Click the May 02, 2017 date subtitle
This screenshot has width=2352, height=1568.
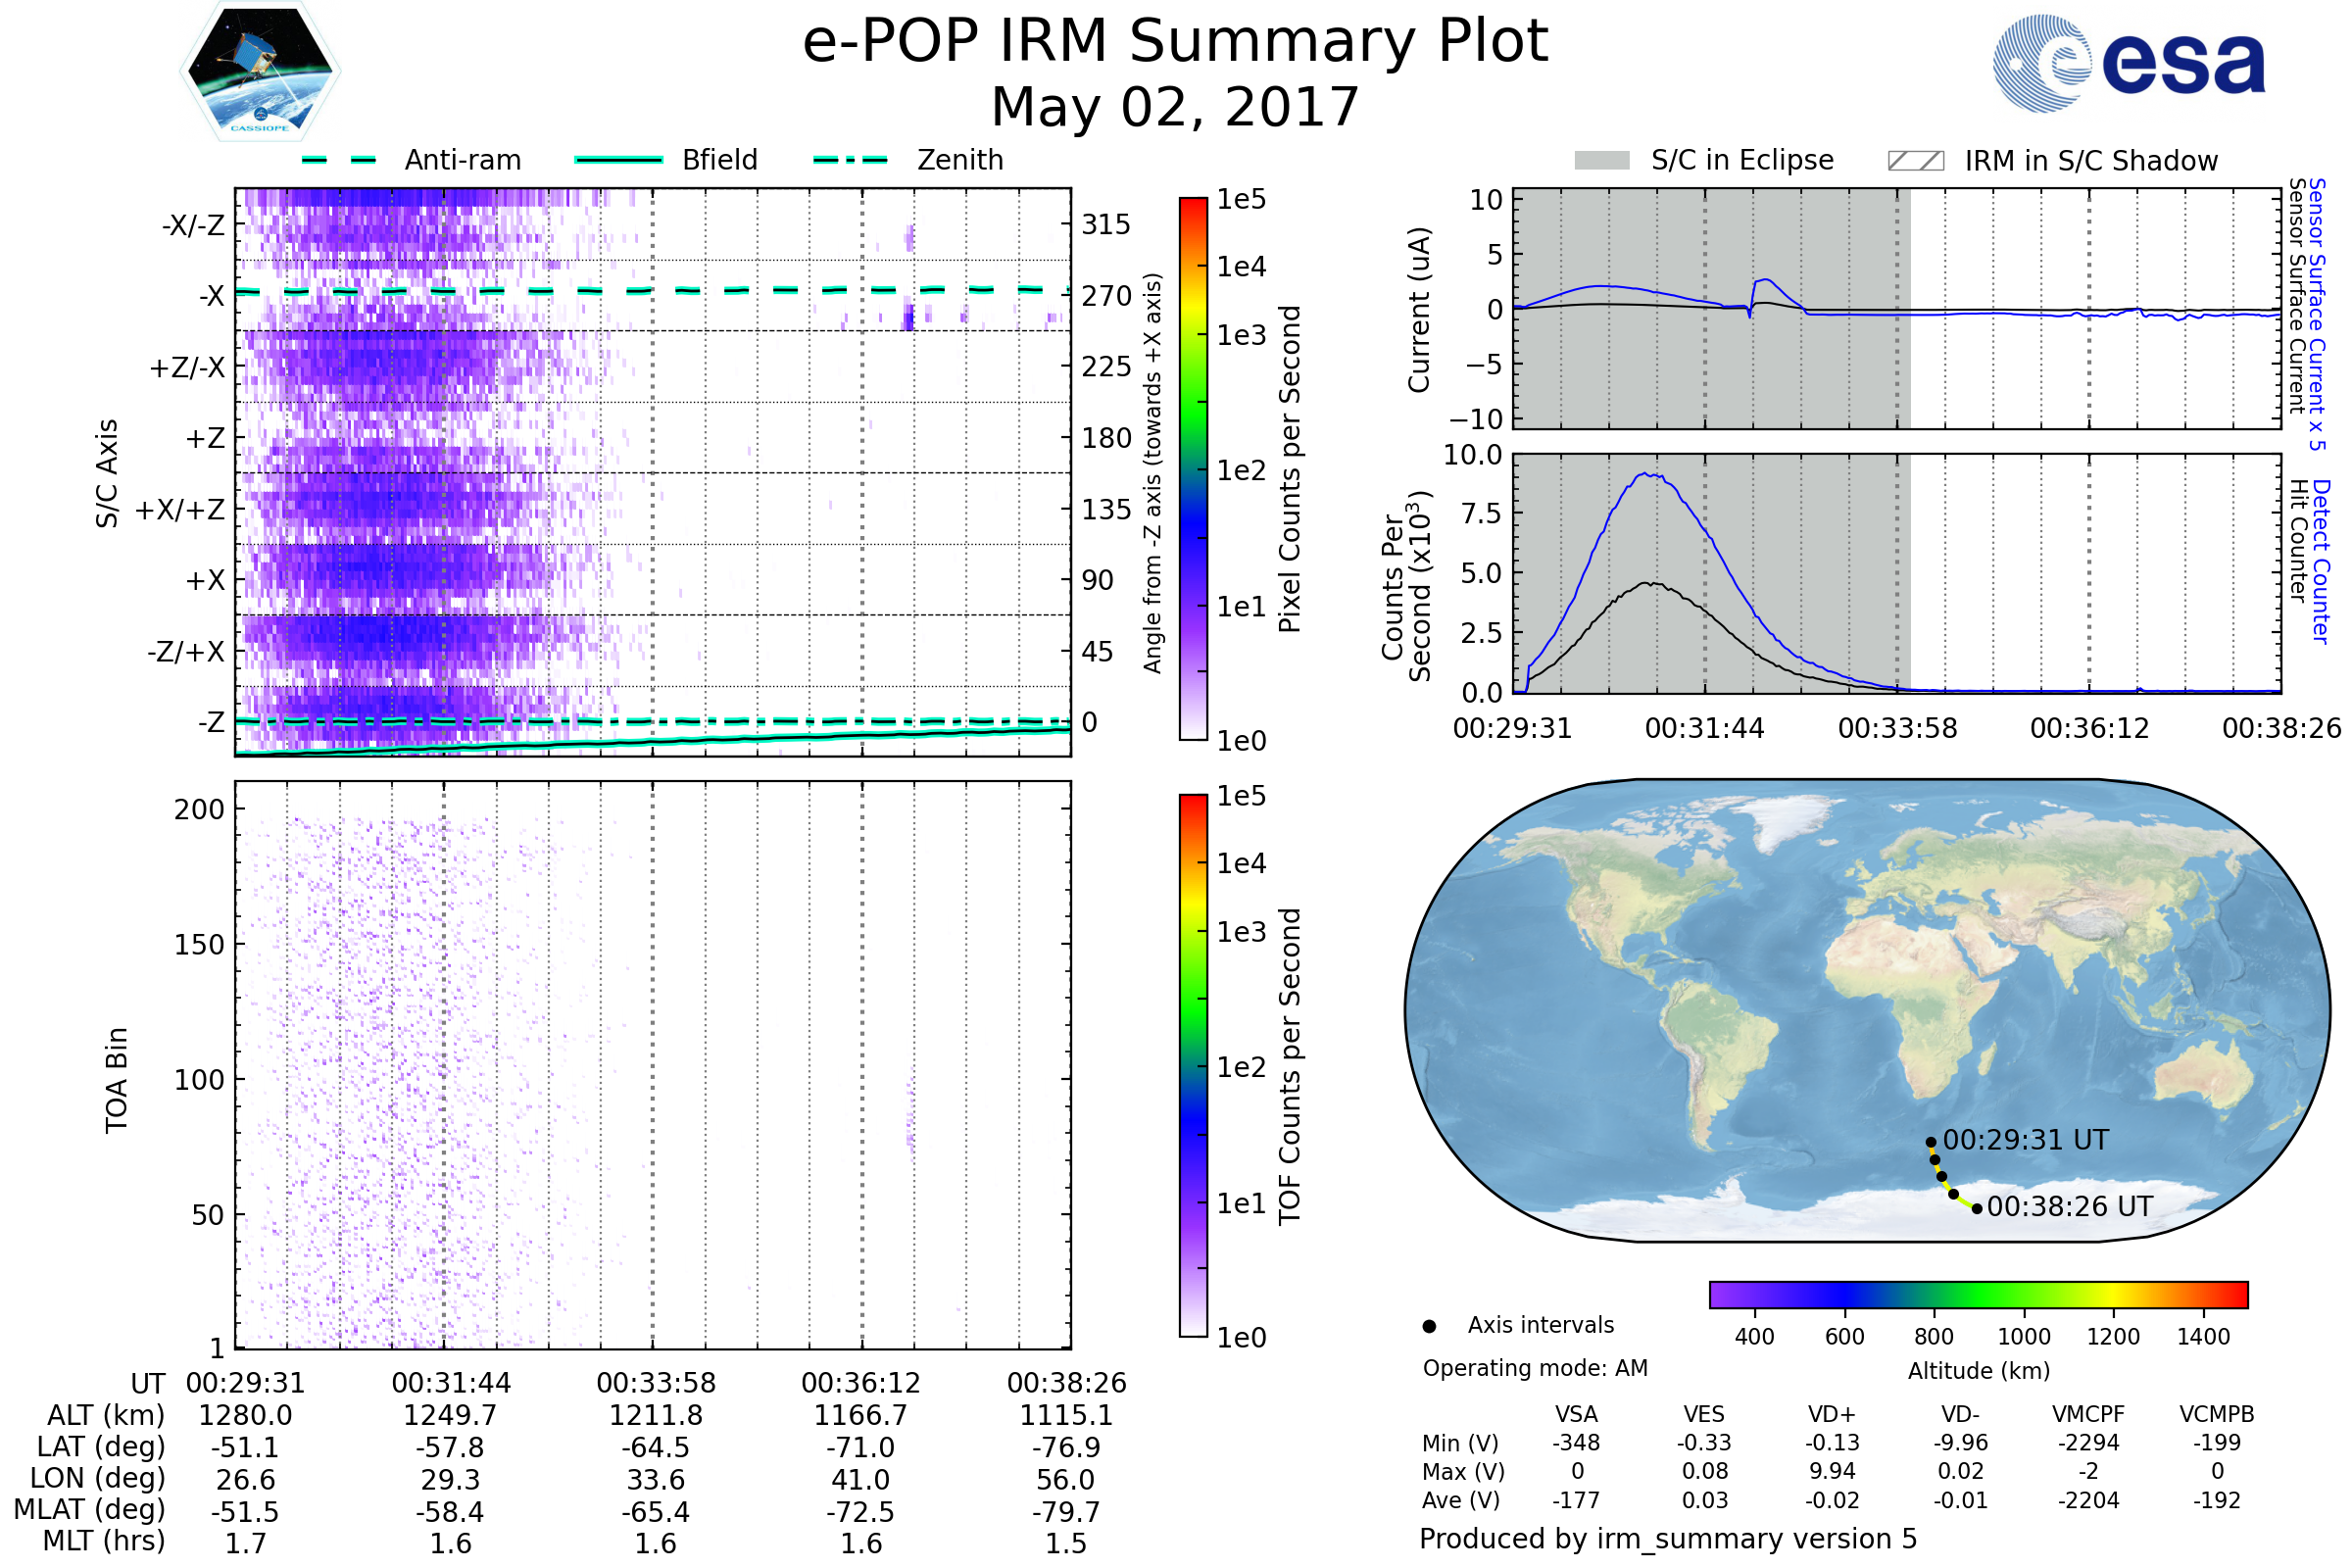tap(1175, 107)
